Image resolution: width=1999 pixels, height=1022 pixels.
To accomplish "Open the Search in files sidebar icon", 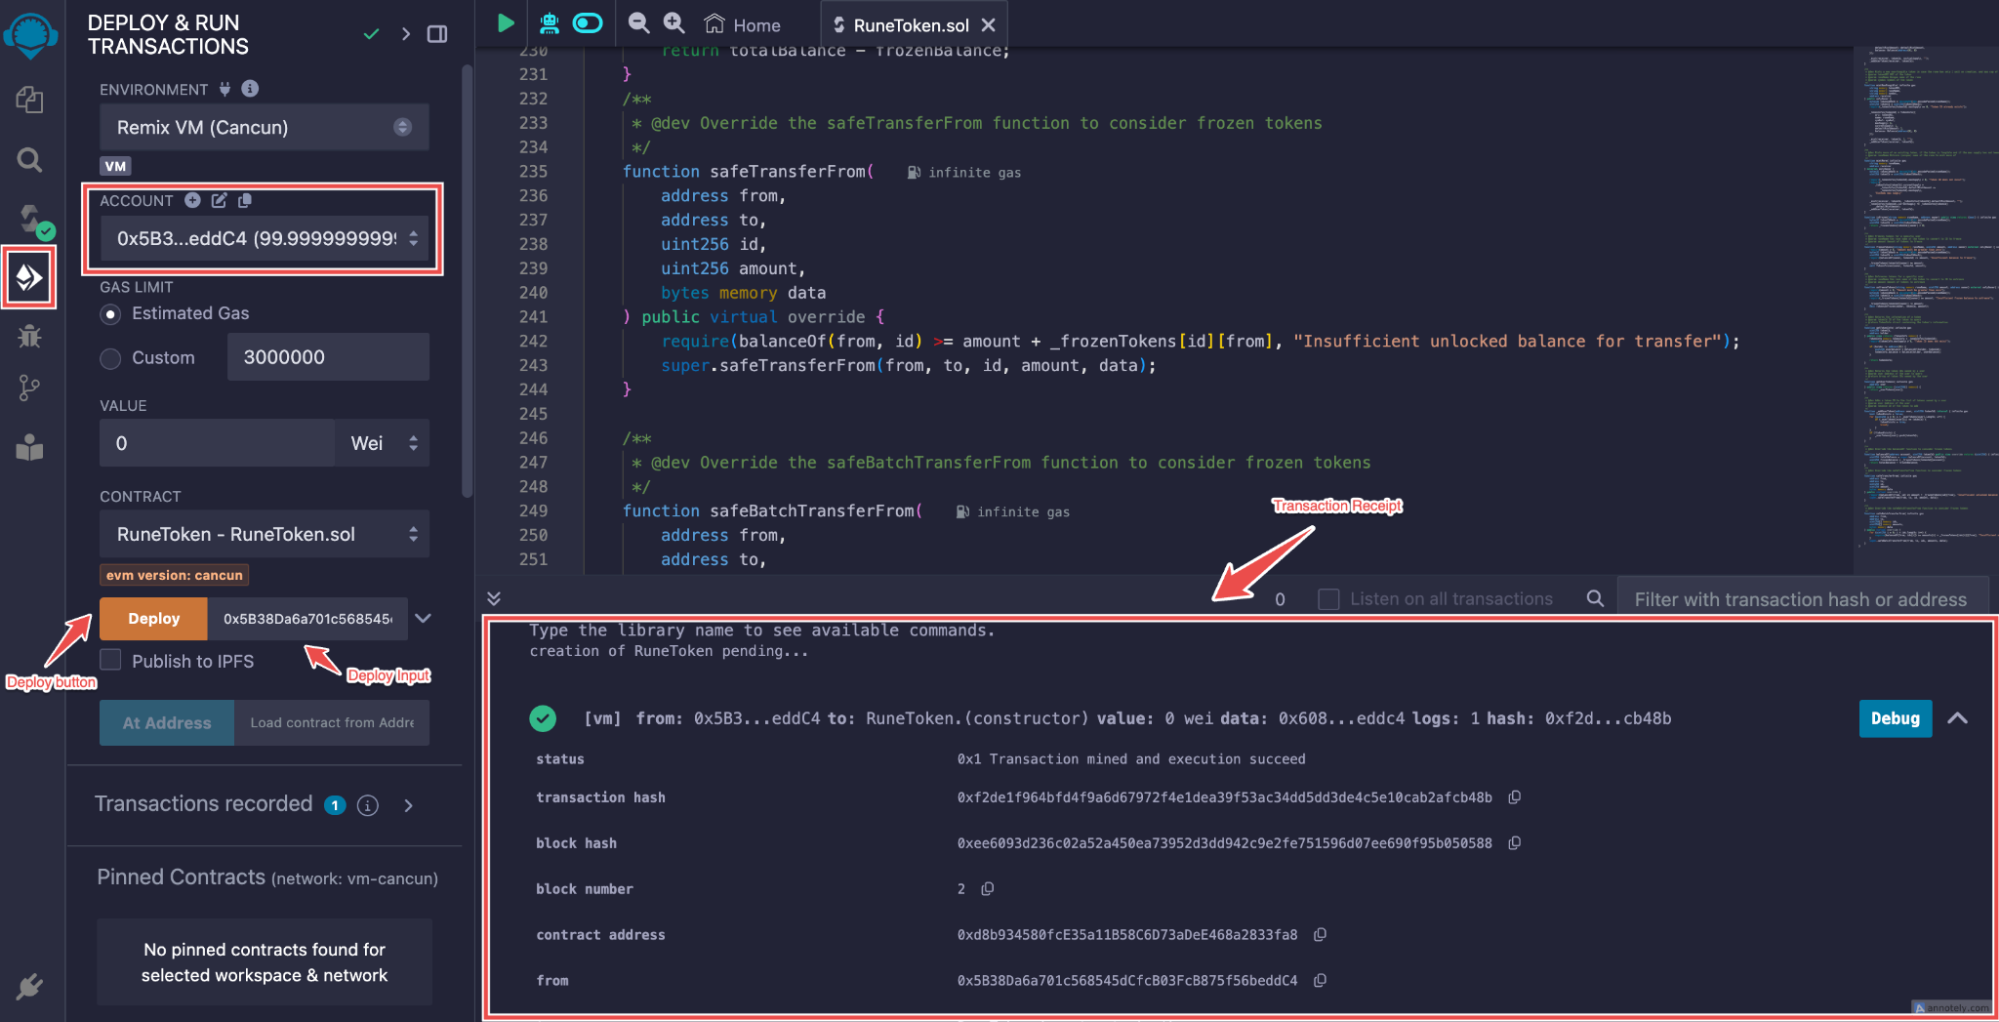I will point(29,160).
